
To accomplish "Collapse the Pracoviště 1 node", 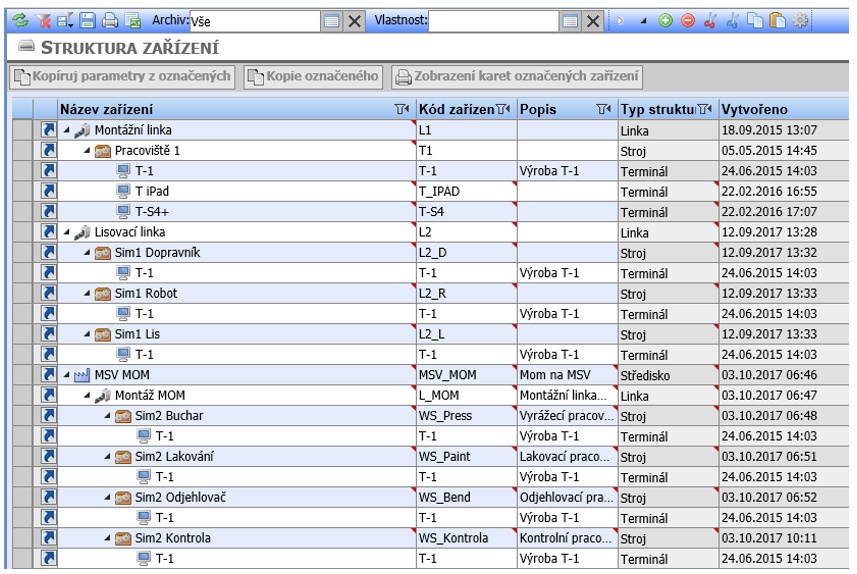I will pos(87,150).
